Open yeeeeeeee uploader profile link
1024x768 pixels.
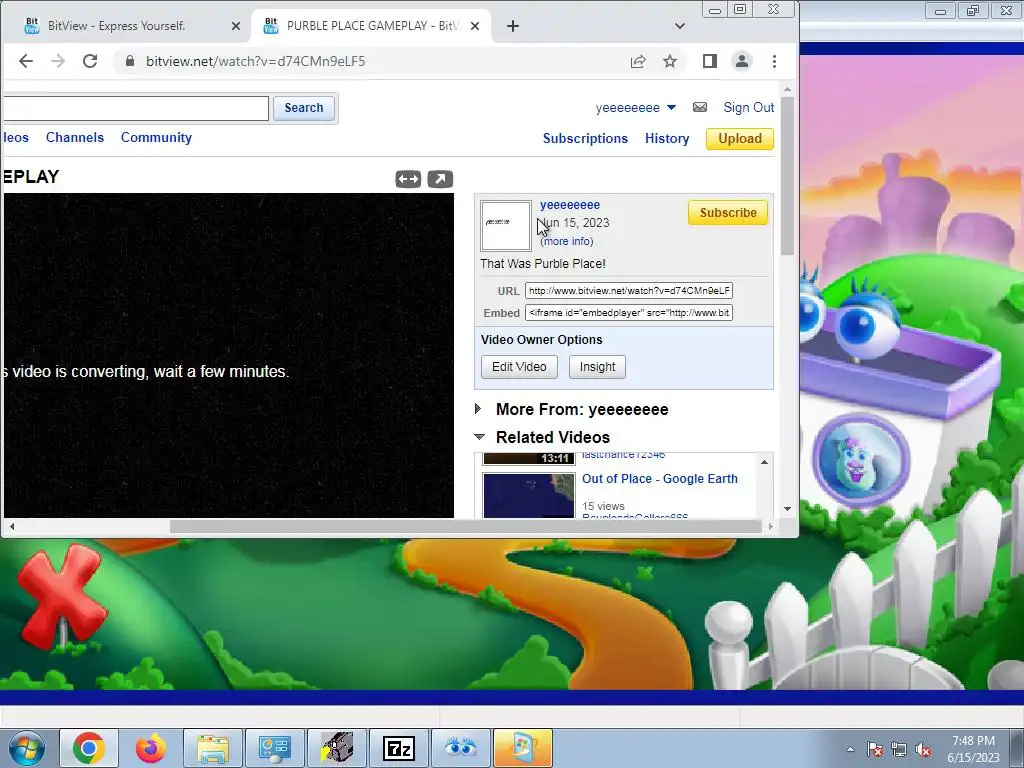point(570,204)
